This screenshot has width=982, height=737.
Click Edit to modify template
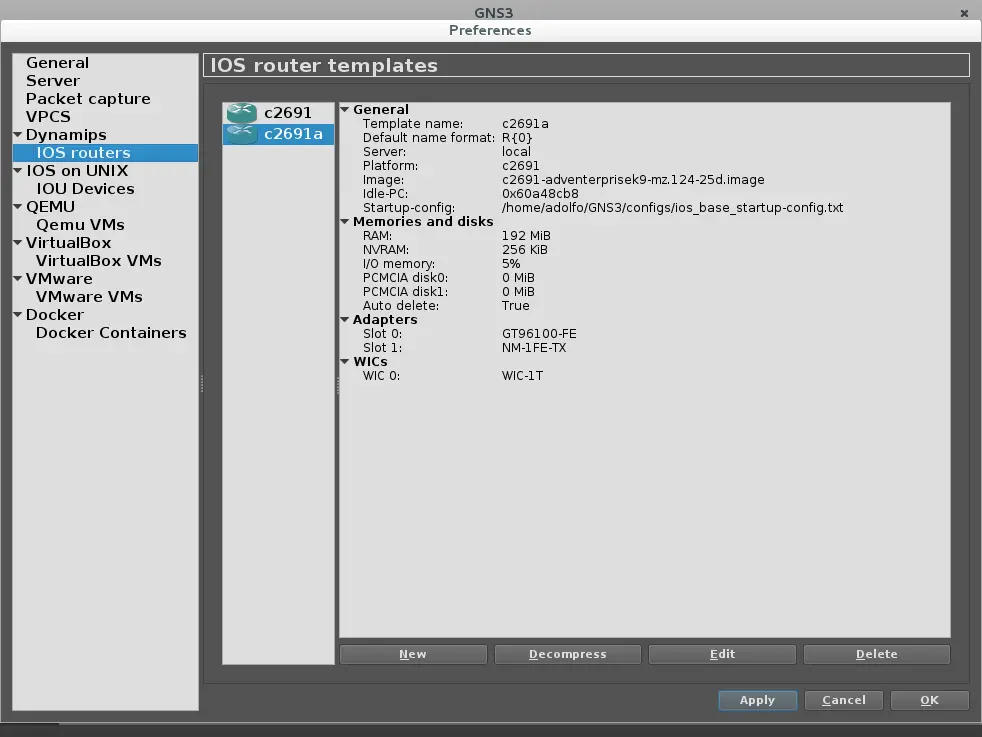point(722,654)
